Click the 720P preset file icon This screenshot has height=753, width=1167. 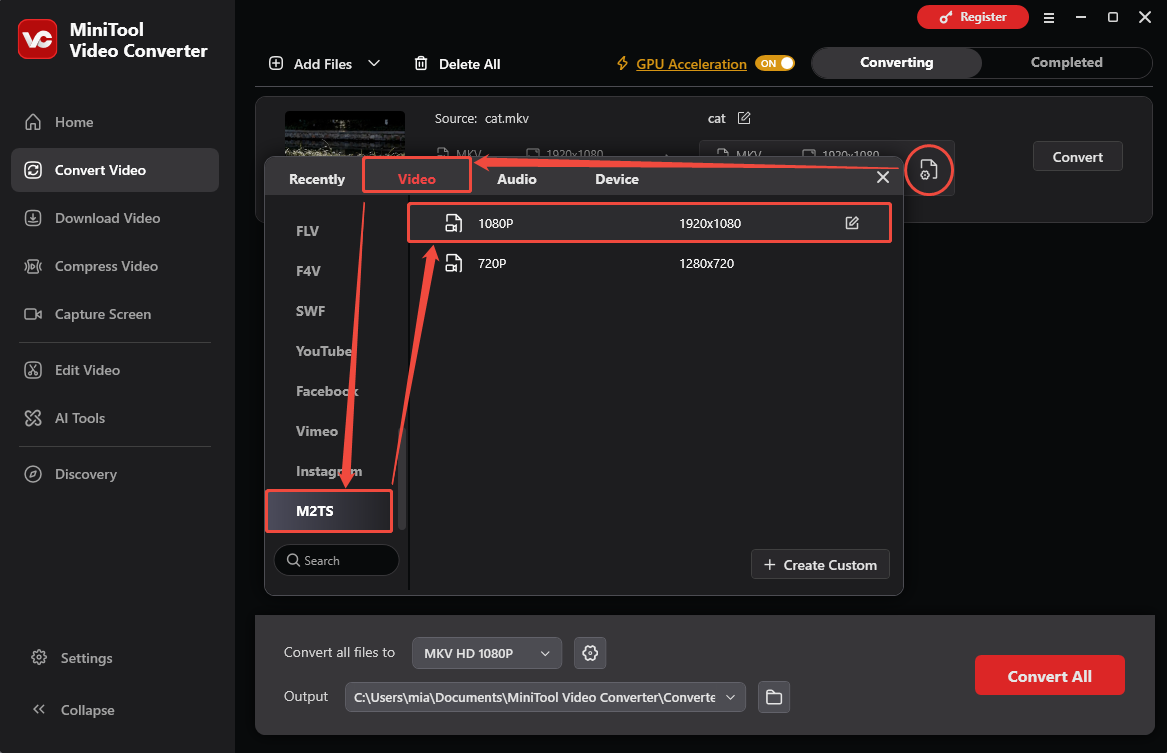pyautogui.click(x=453, y=263)
